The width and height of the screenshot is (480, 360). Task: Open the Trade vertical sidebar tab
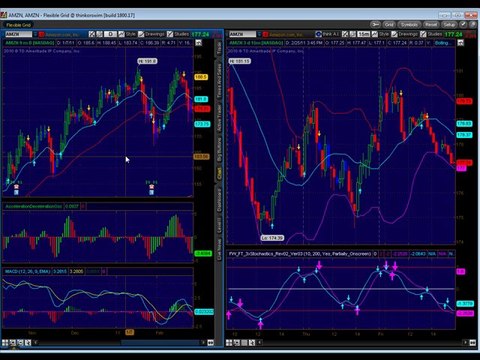tap(219, 48)
